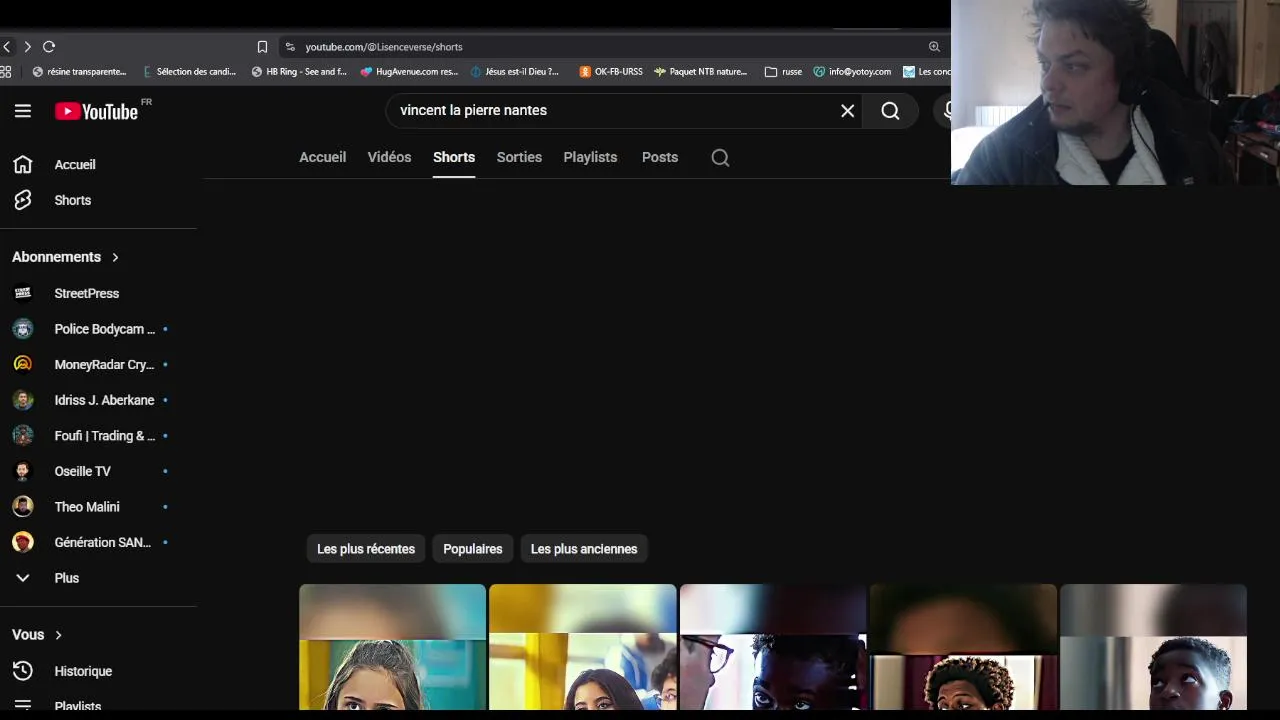1280x720 pixels.
Task: Open the channel search magnifier icon
Action: [720, 157]
